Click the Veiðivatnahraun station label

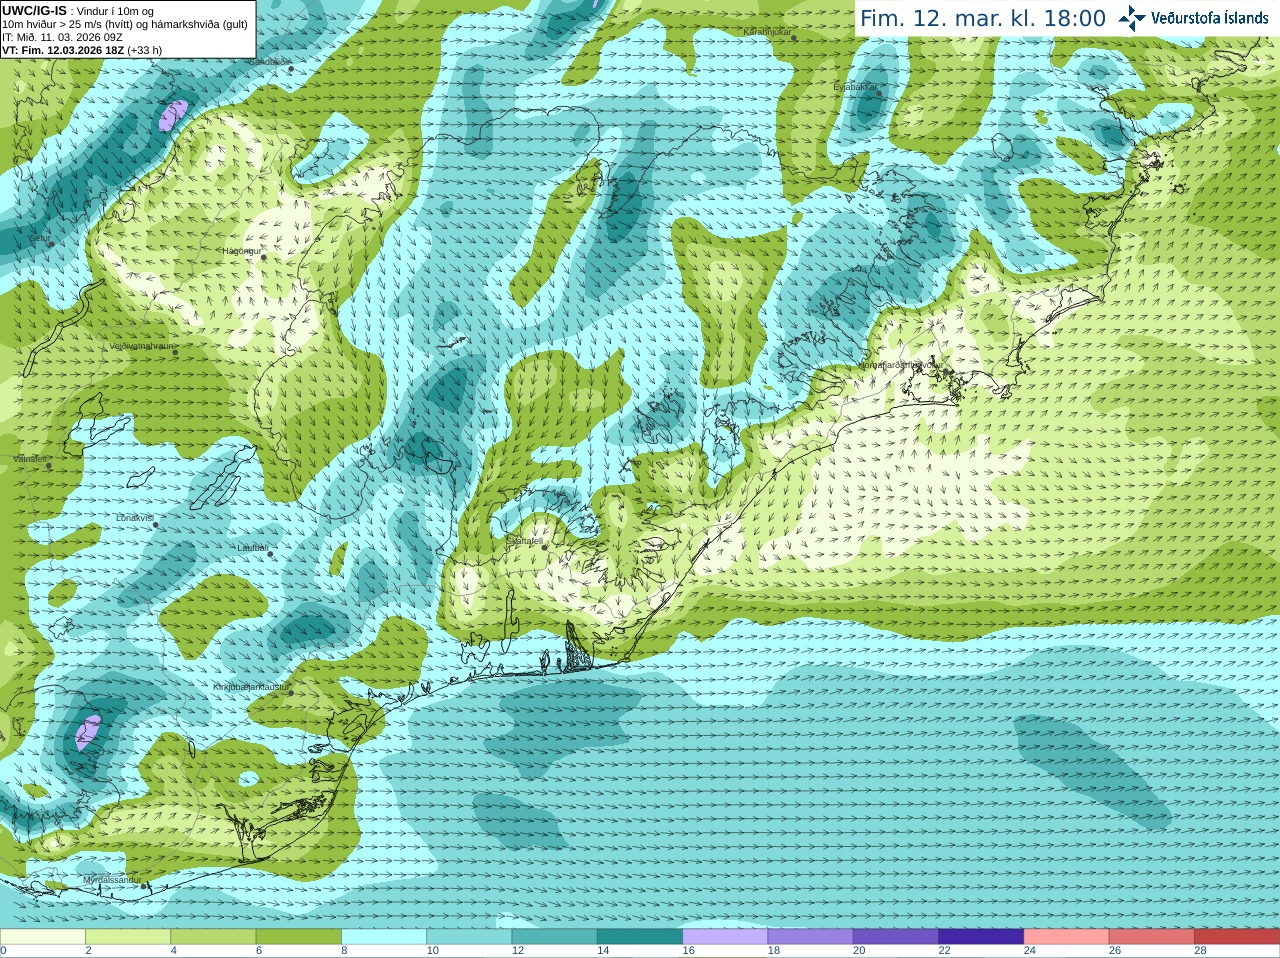pyautogui.click(x=141, y=345)
